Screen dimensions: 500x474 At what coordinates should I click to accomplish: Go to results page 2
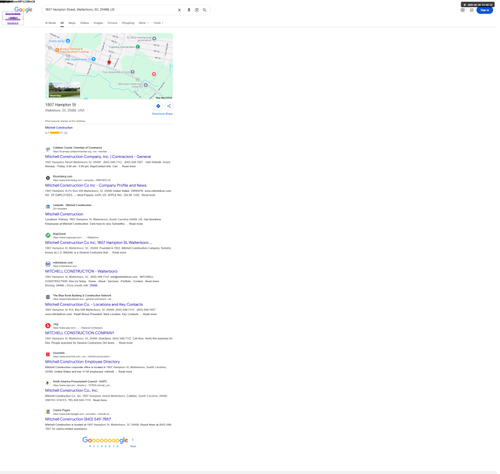(x=94, y=446)
